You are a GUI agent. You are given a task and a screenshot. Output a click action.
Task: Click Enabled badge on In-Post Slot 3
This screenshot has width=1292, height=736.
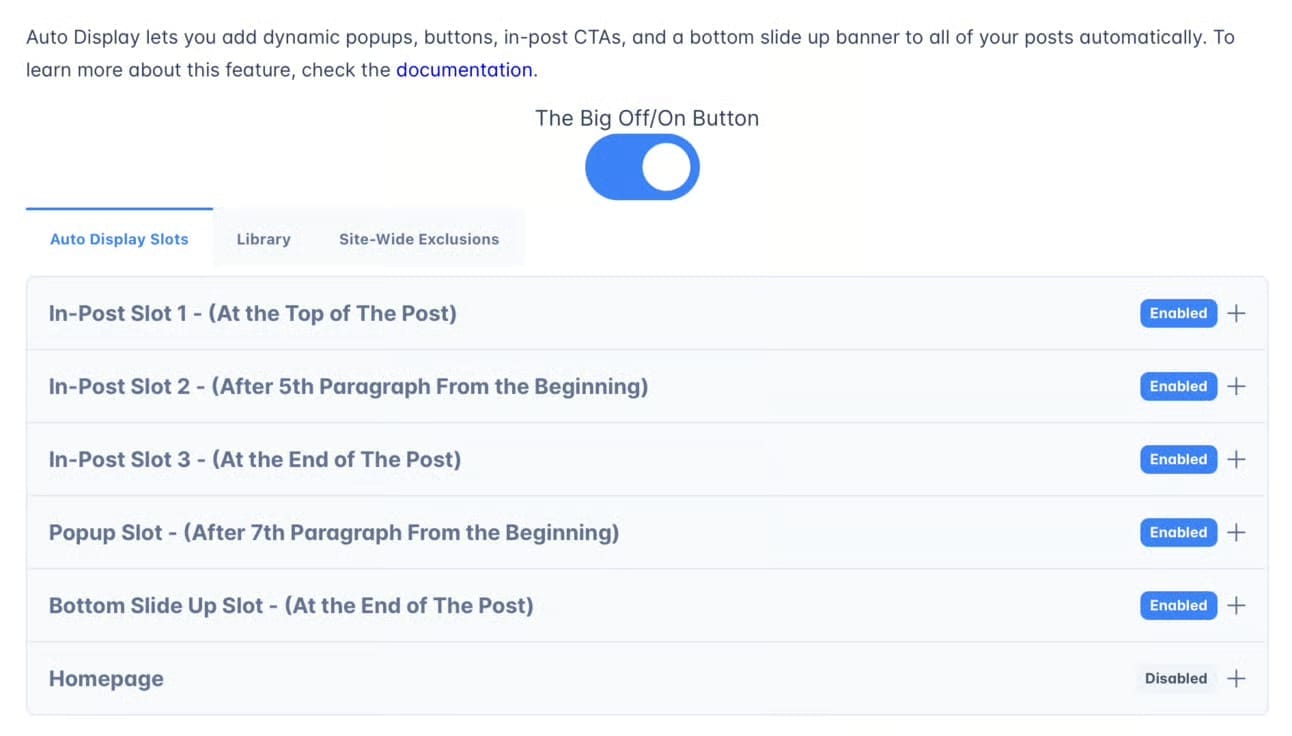tap(1178, 459)
